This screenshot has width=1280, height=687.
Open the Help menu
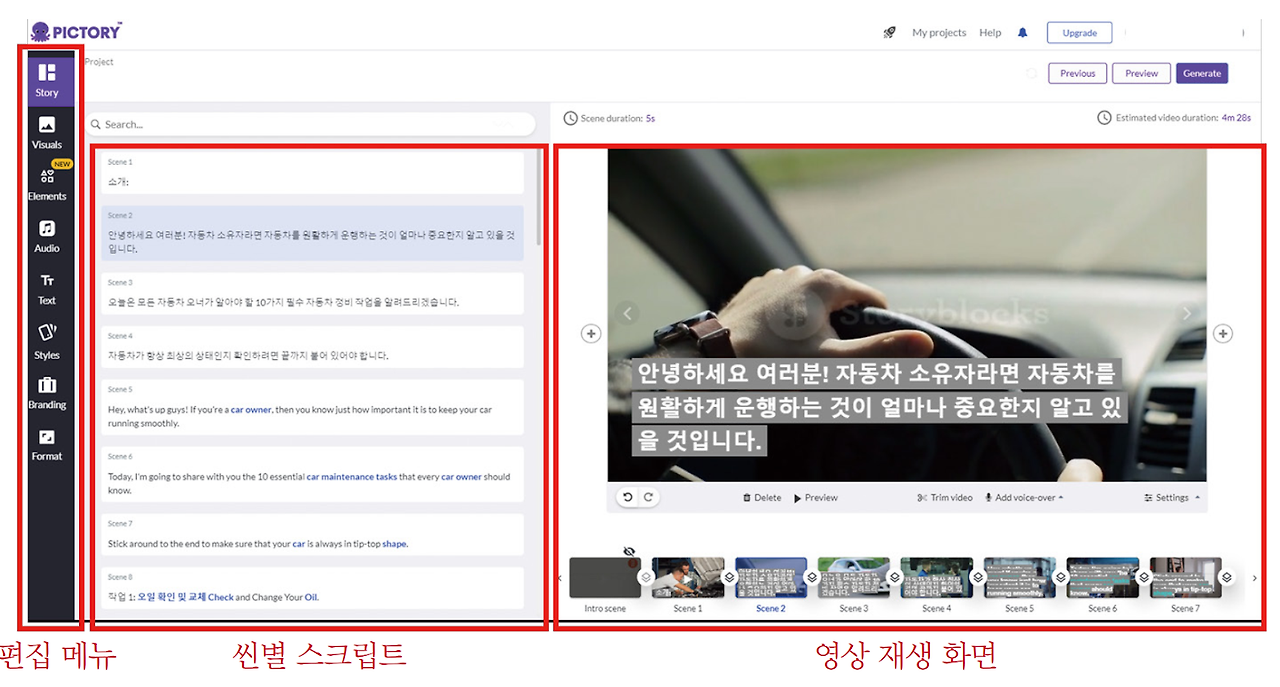[x=990, y=33]
